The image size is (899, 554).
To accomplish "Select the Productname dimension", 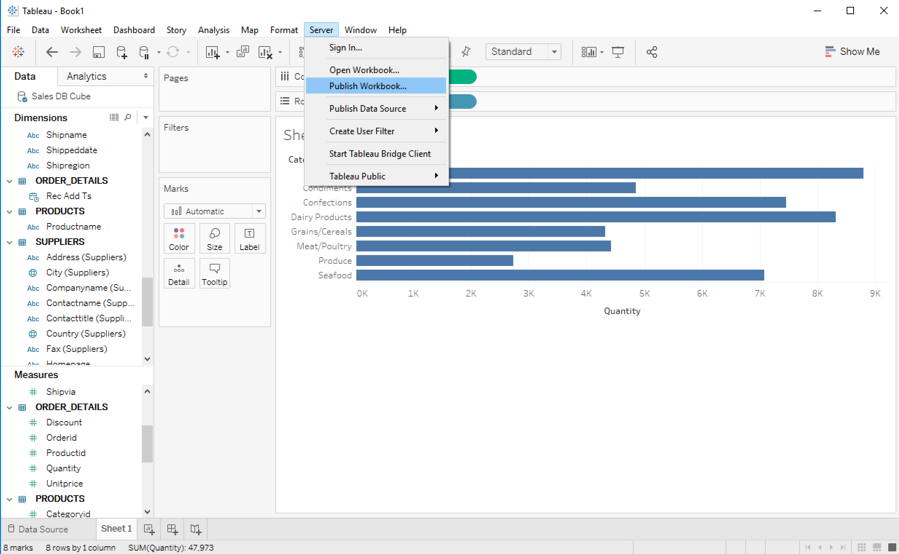I will pyautogui.click(x=73, y=227).
